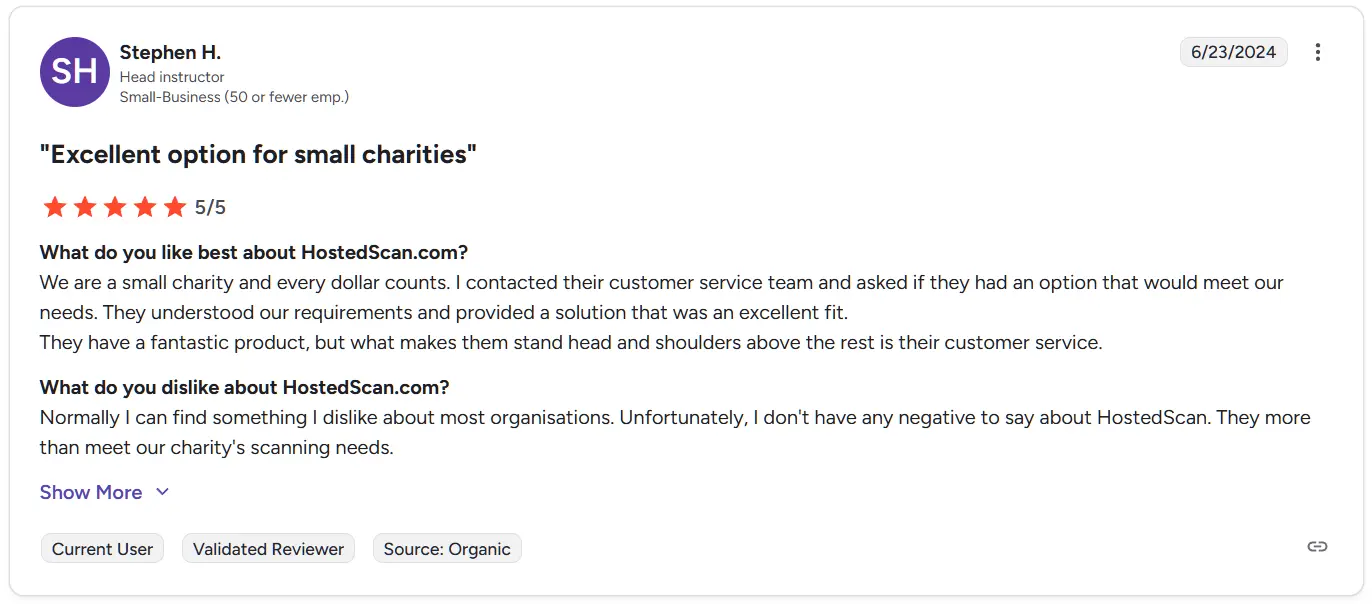The image size is (1372, 604).
Task: Click the Current User tag
Action: [102, 549]
